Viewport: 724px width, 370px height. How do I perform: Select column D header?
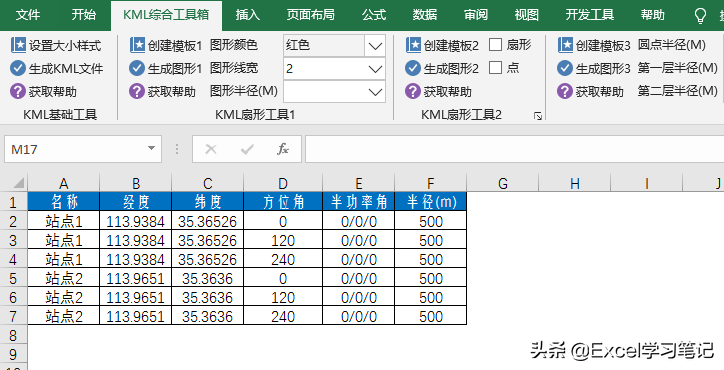point(283,183)
